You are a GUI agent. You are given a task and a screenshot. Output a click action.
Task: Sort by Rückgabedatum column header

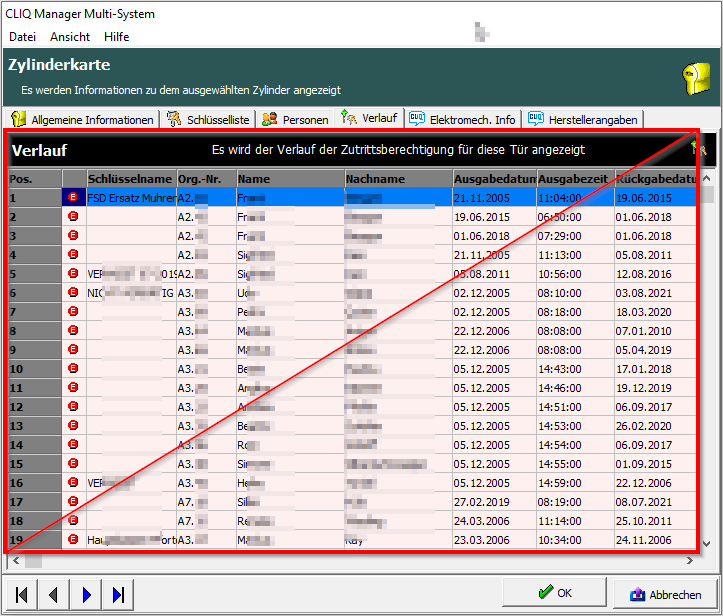(x=655, y=179)
